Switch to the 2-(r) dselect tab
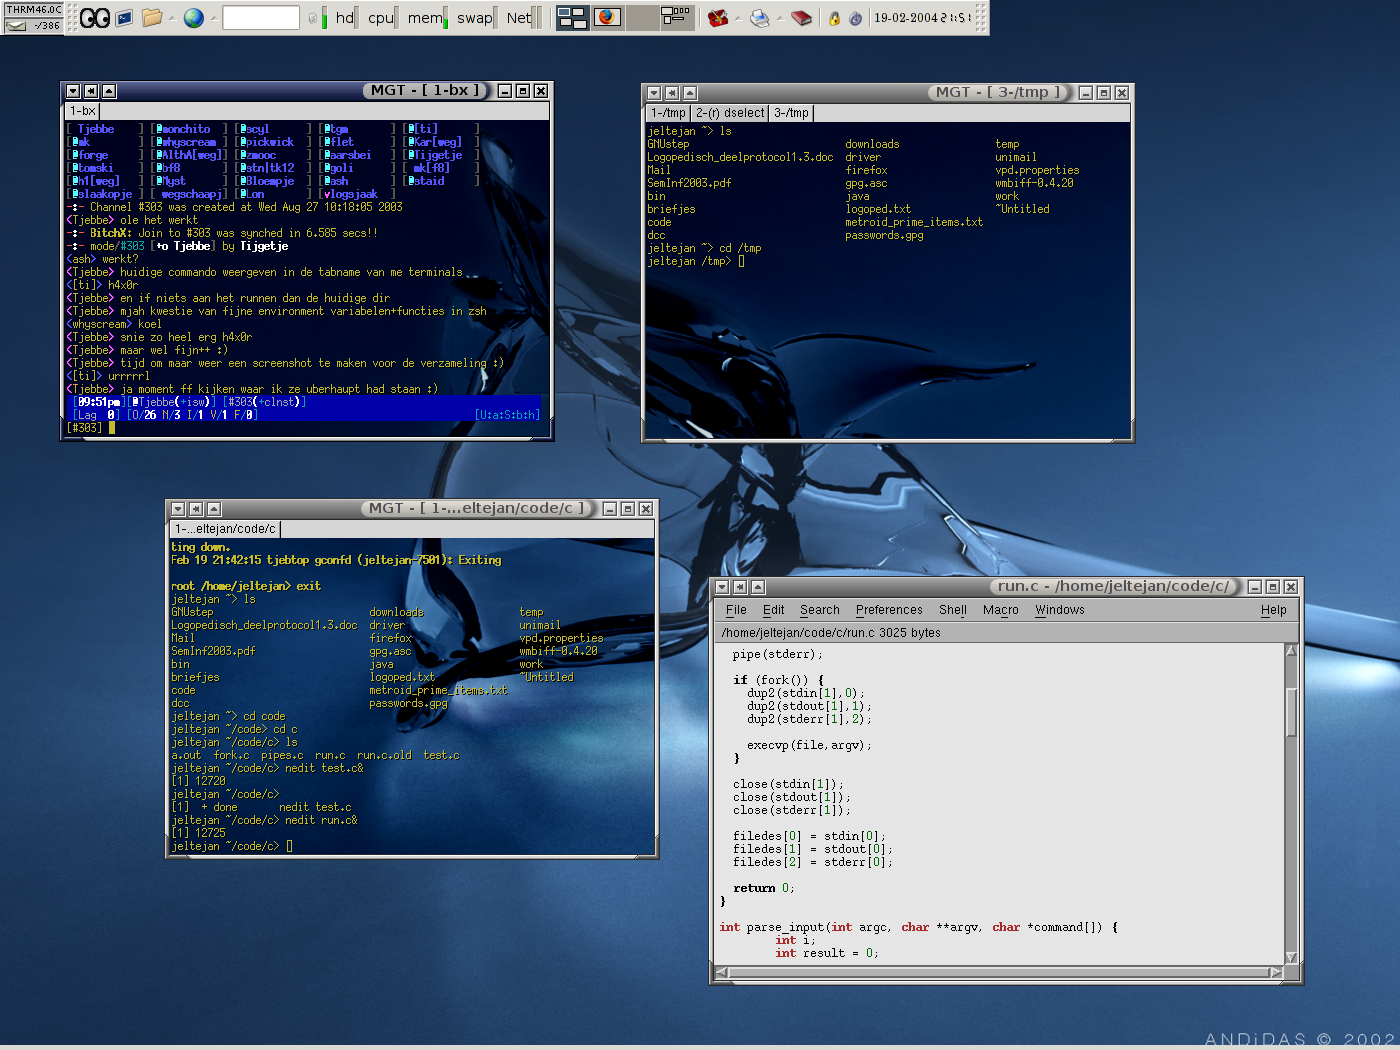The height and width of the screenshot is (1050, 1400). pyautogui.click(x=730, y=113)
